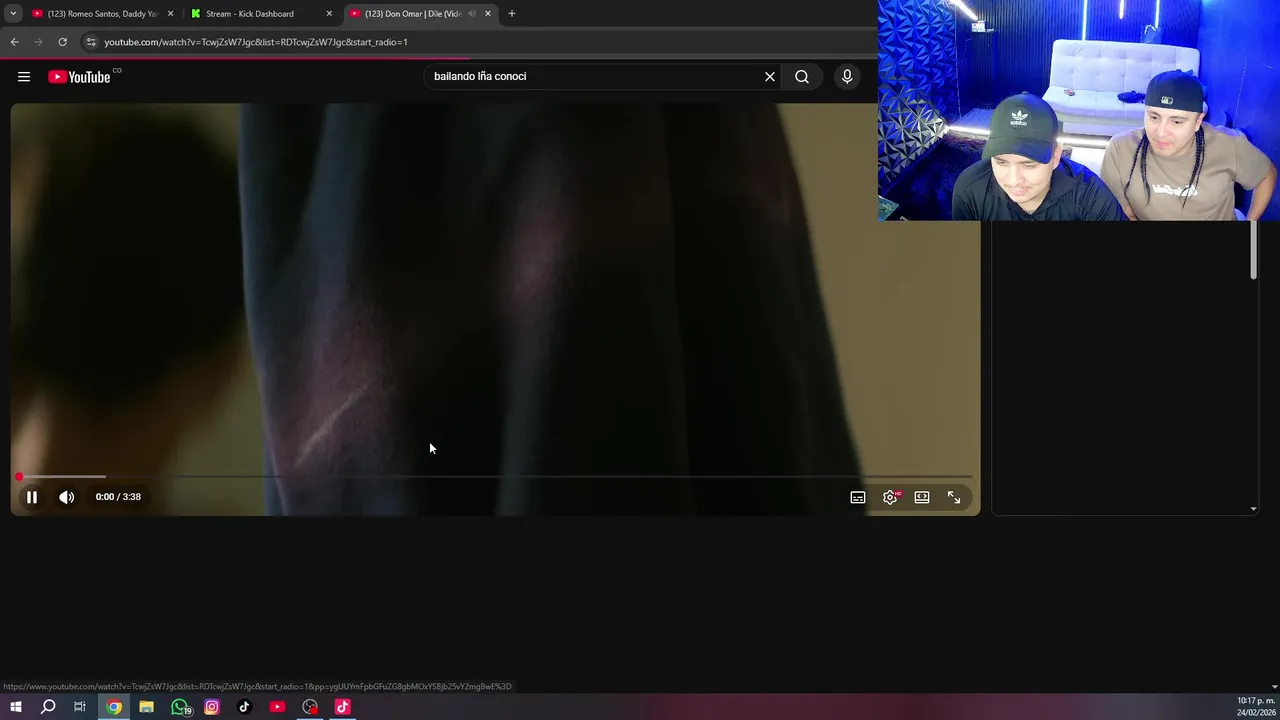Open the Windows Start menu
1280x720 pixels.
click(x=15, y=707)
